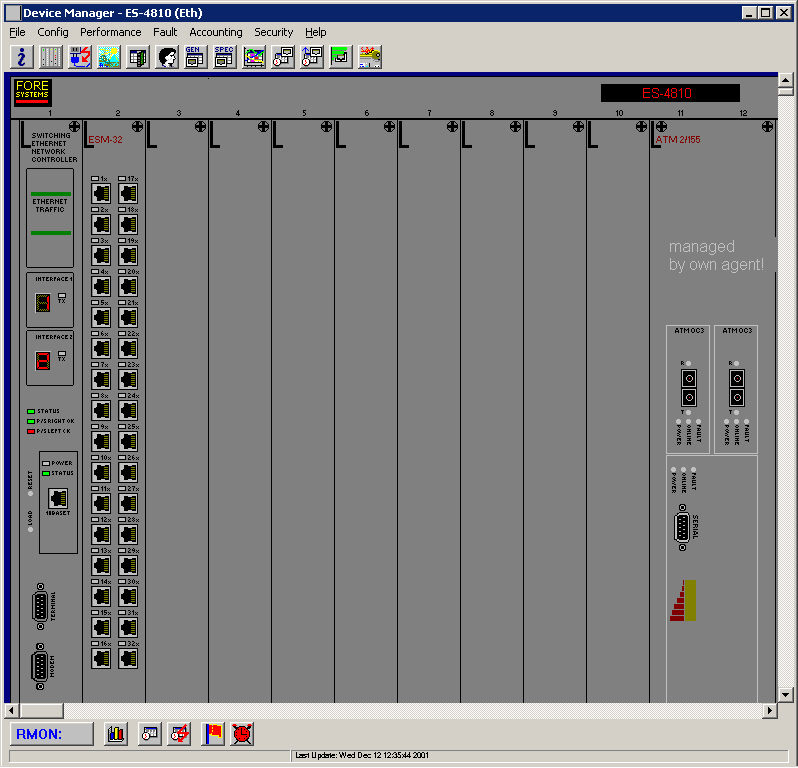Click the blue information icon in toolbar
798x768 pixels.
(22, 57)
